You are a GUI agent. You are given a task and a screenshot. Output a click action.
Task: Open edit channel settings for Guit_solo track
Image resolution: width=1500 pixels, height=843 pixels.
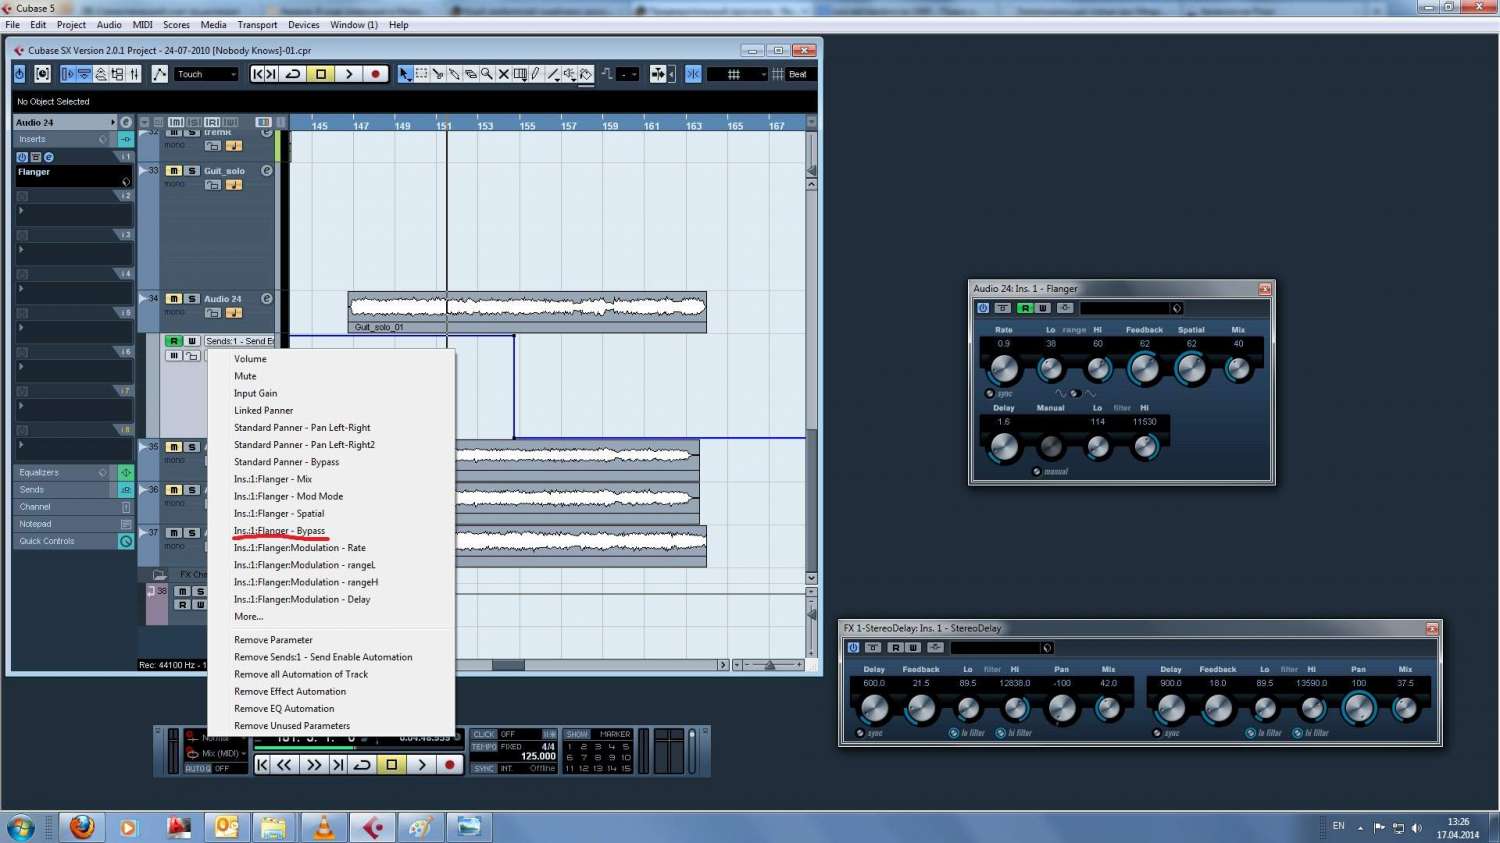pos(267,171)
